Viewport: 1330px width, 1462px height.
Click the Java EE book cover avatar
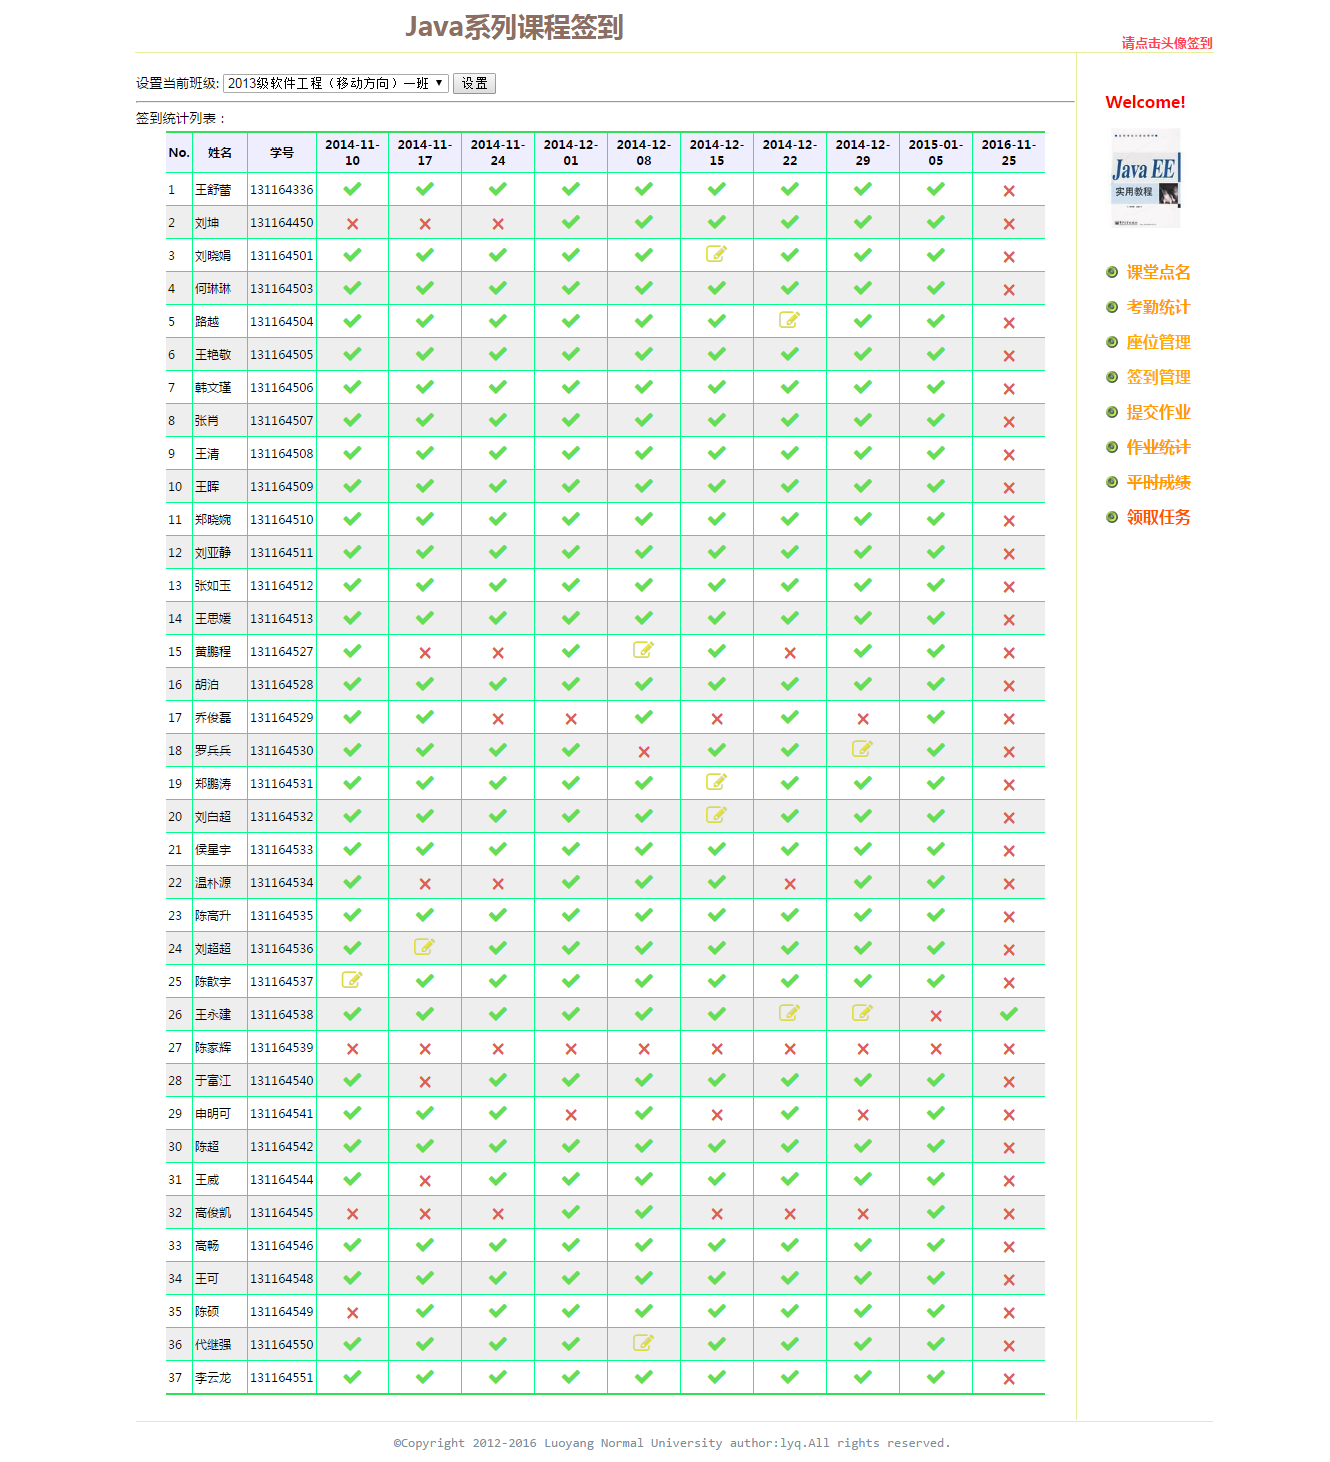click(x=1146, y=178)
